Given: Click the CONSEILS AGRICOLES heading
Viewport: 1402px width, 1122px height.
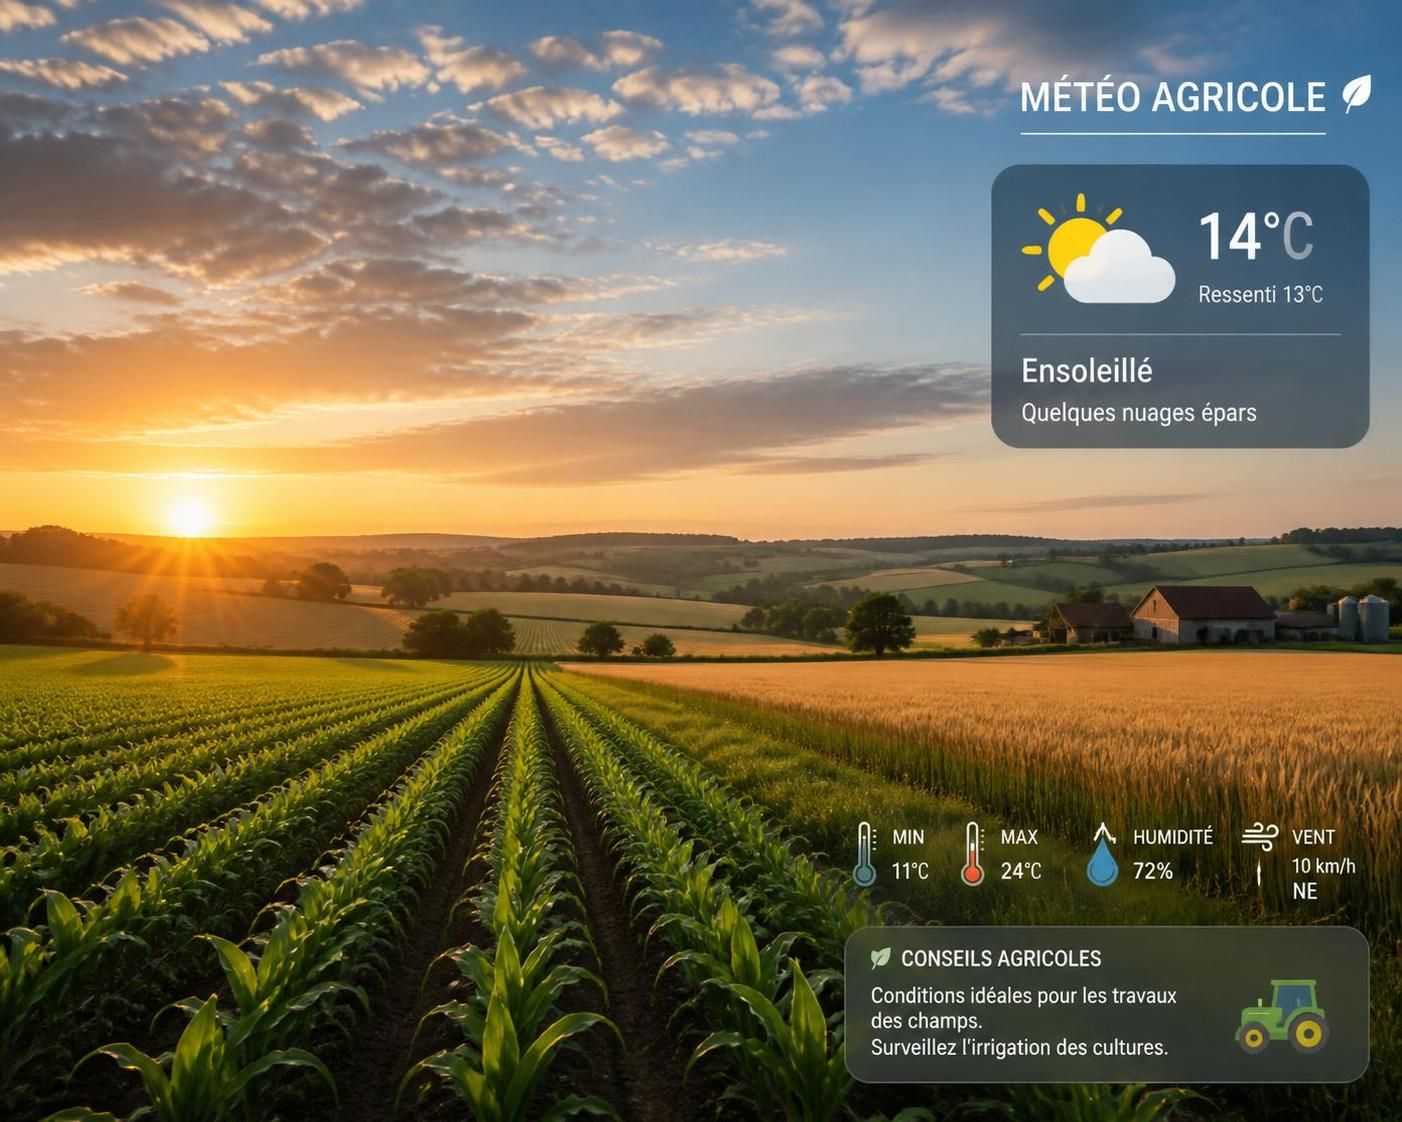Looking at the screenshot, I should (1001, 958).
